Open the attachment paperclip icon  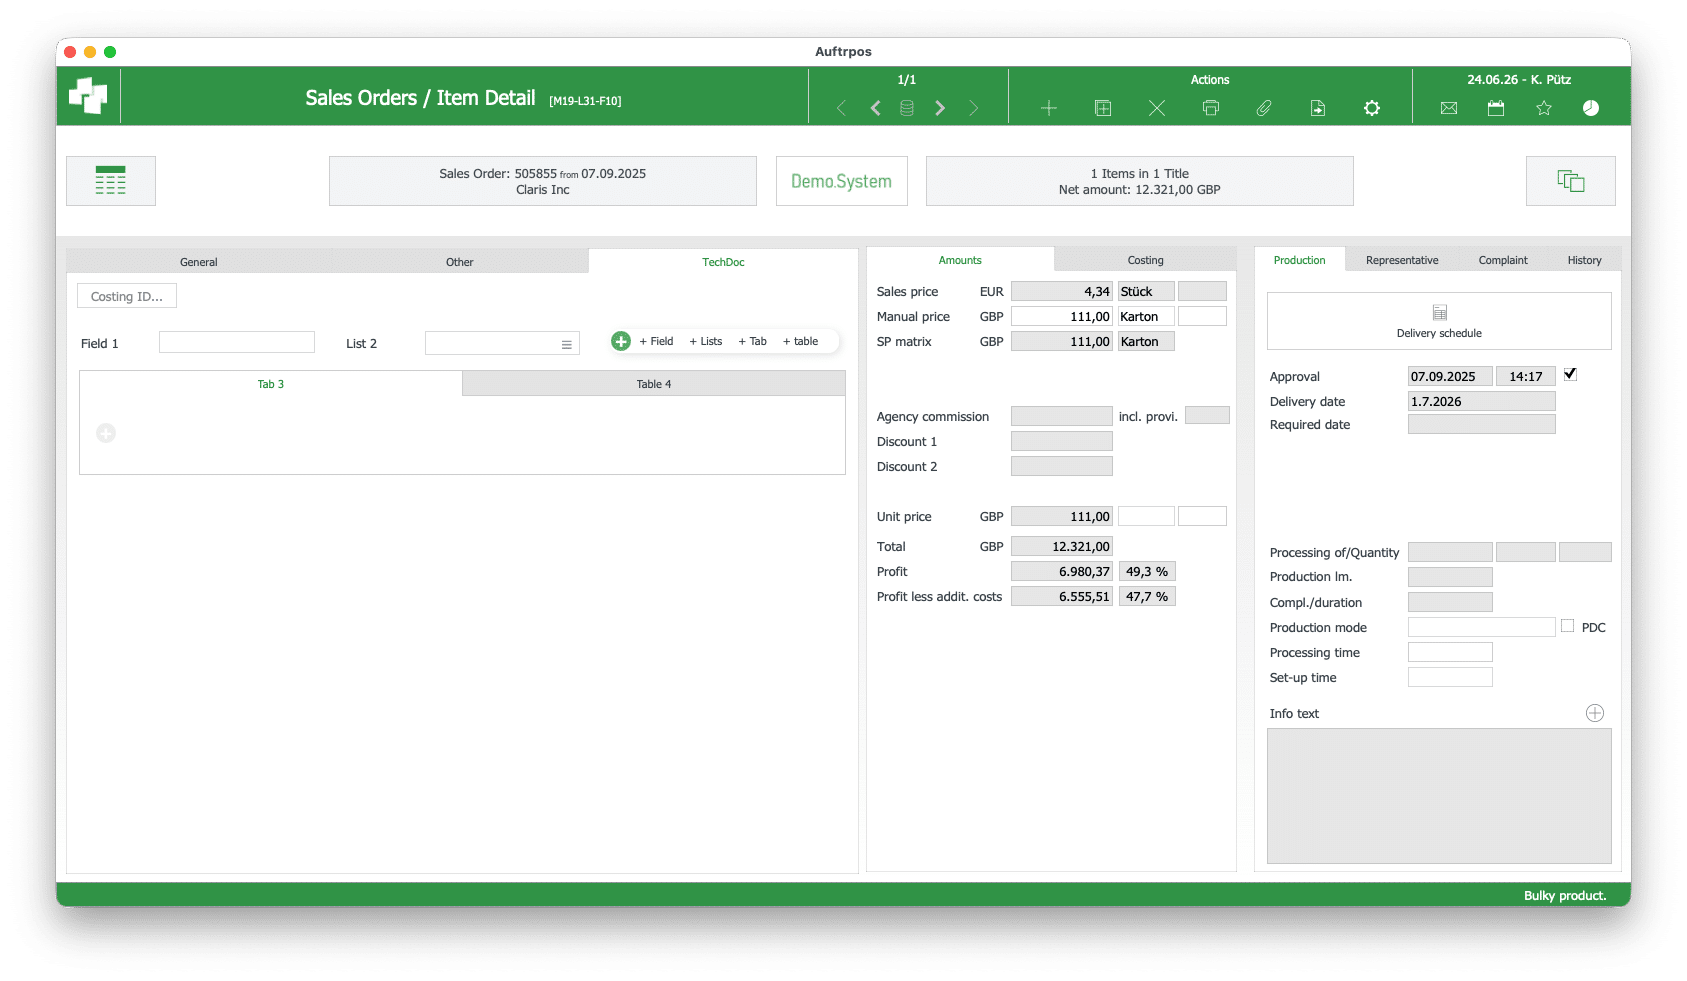point(1264,108)
